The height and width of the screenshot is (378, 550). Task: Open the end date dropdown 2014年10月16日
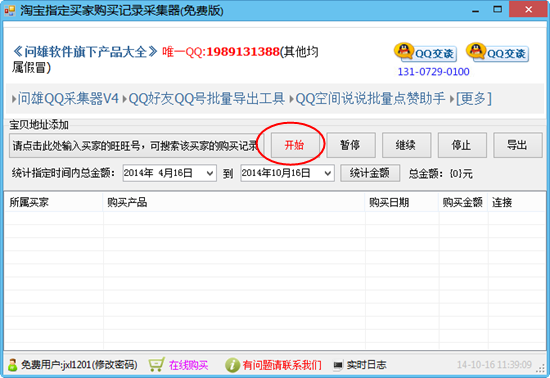click(x=328, y=173)
